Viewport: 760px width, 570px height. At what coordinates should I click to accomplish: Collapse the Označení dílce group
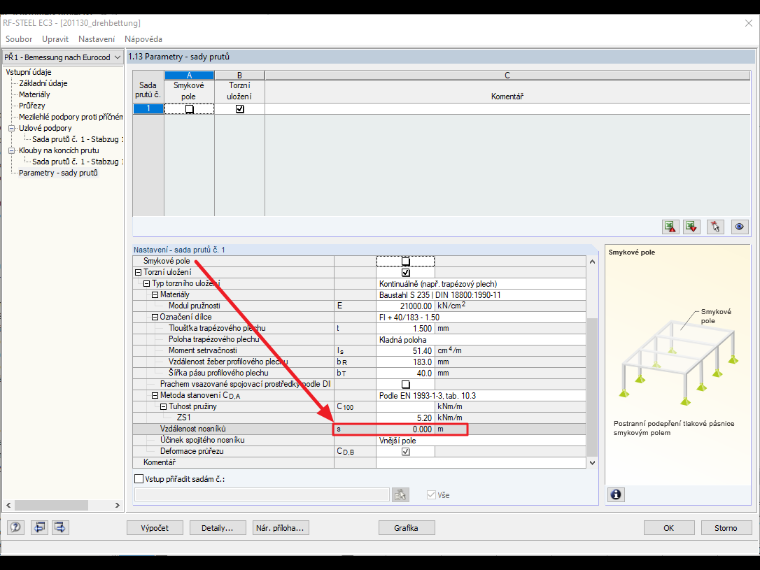[x=155, y=317]
